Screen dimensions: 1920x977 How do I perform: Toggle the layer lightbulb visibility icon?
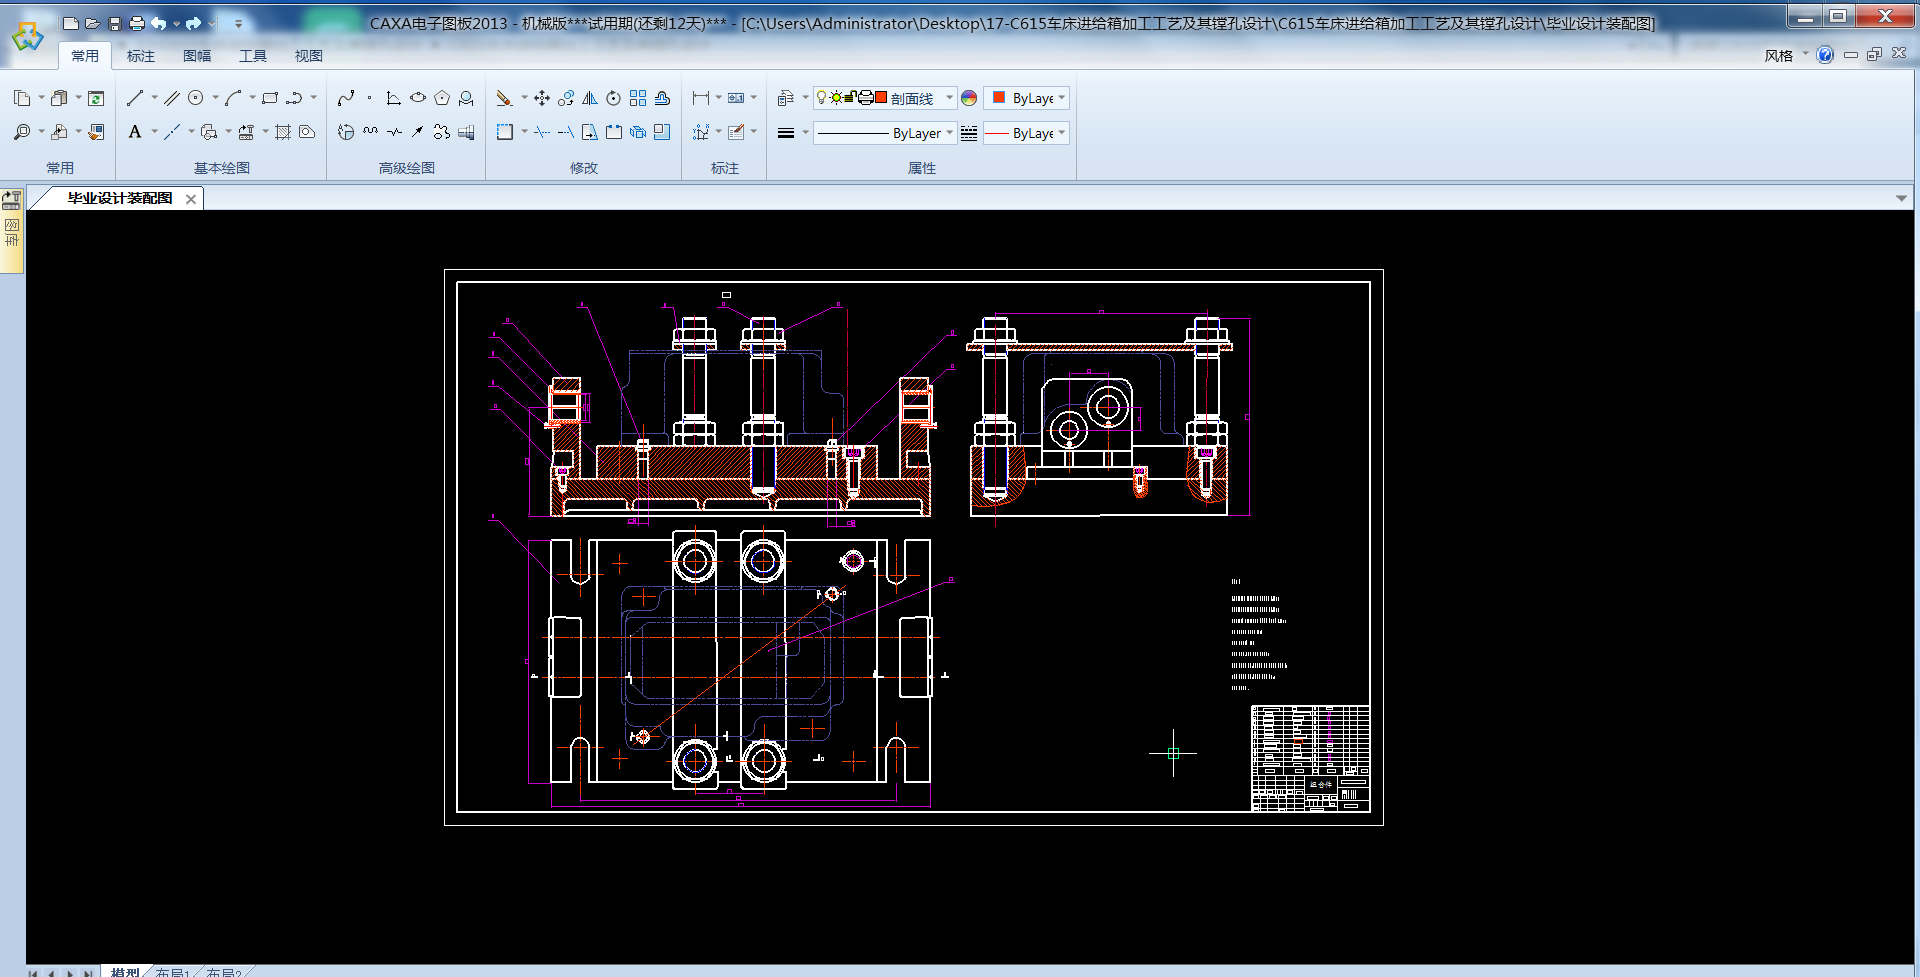coord(822,97)
